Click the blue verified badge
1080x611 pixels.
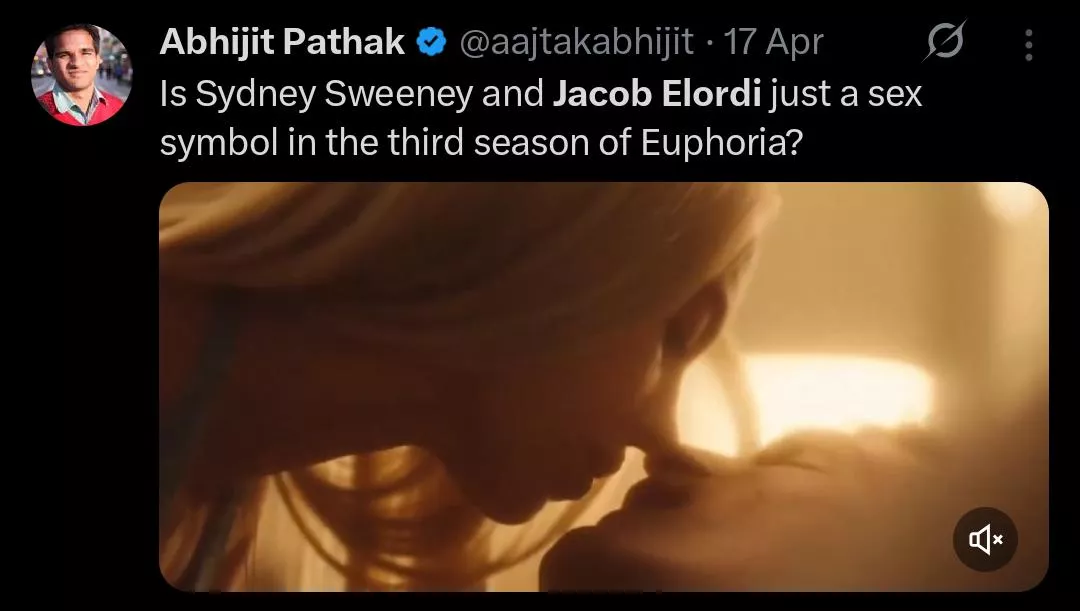(x=431, y=43)
